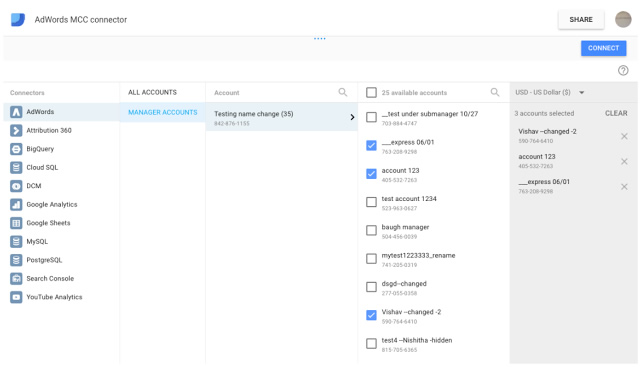Click the '3 accounts selected' text
Screen dimensions: 640x367
[x=544, y=113]
